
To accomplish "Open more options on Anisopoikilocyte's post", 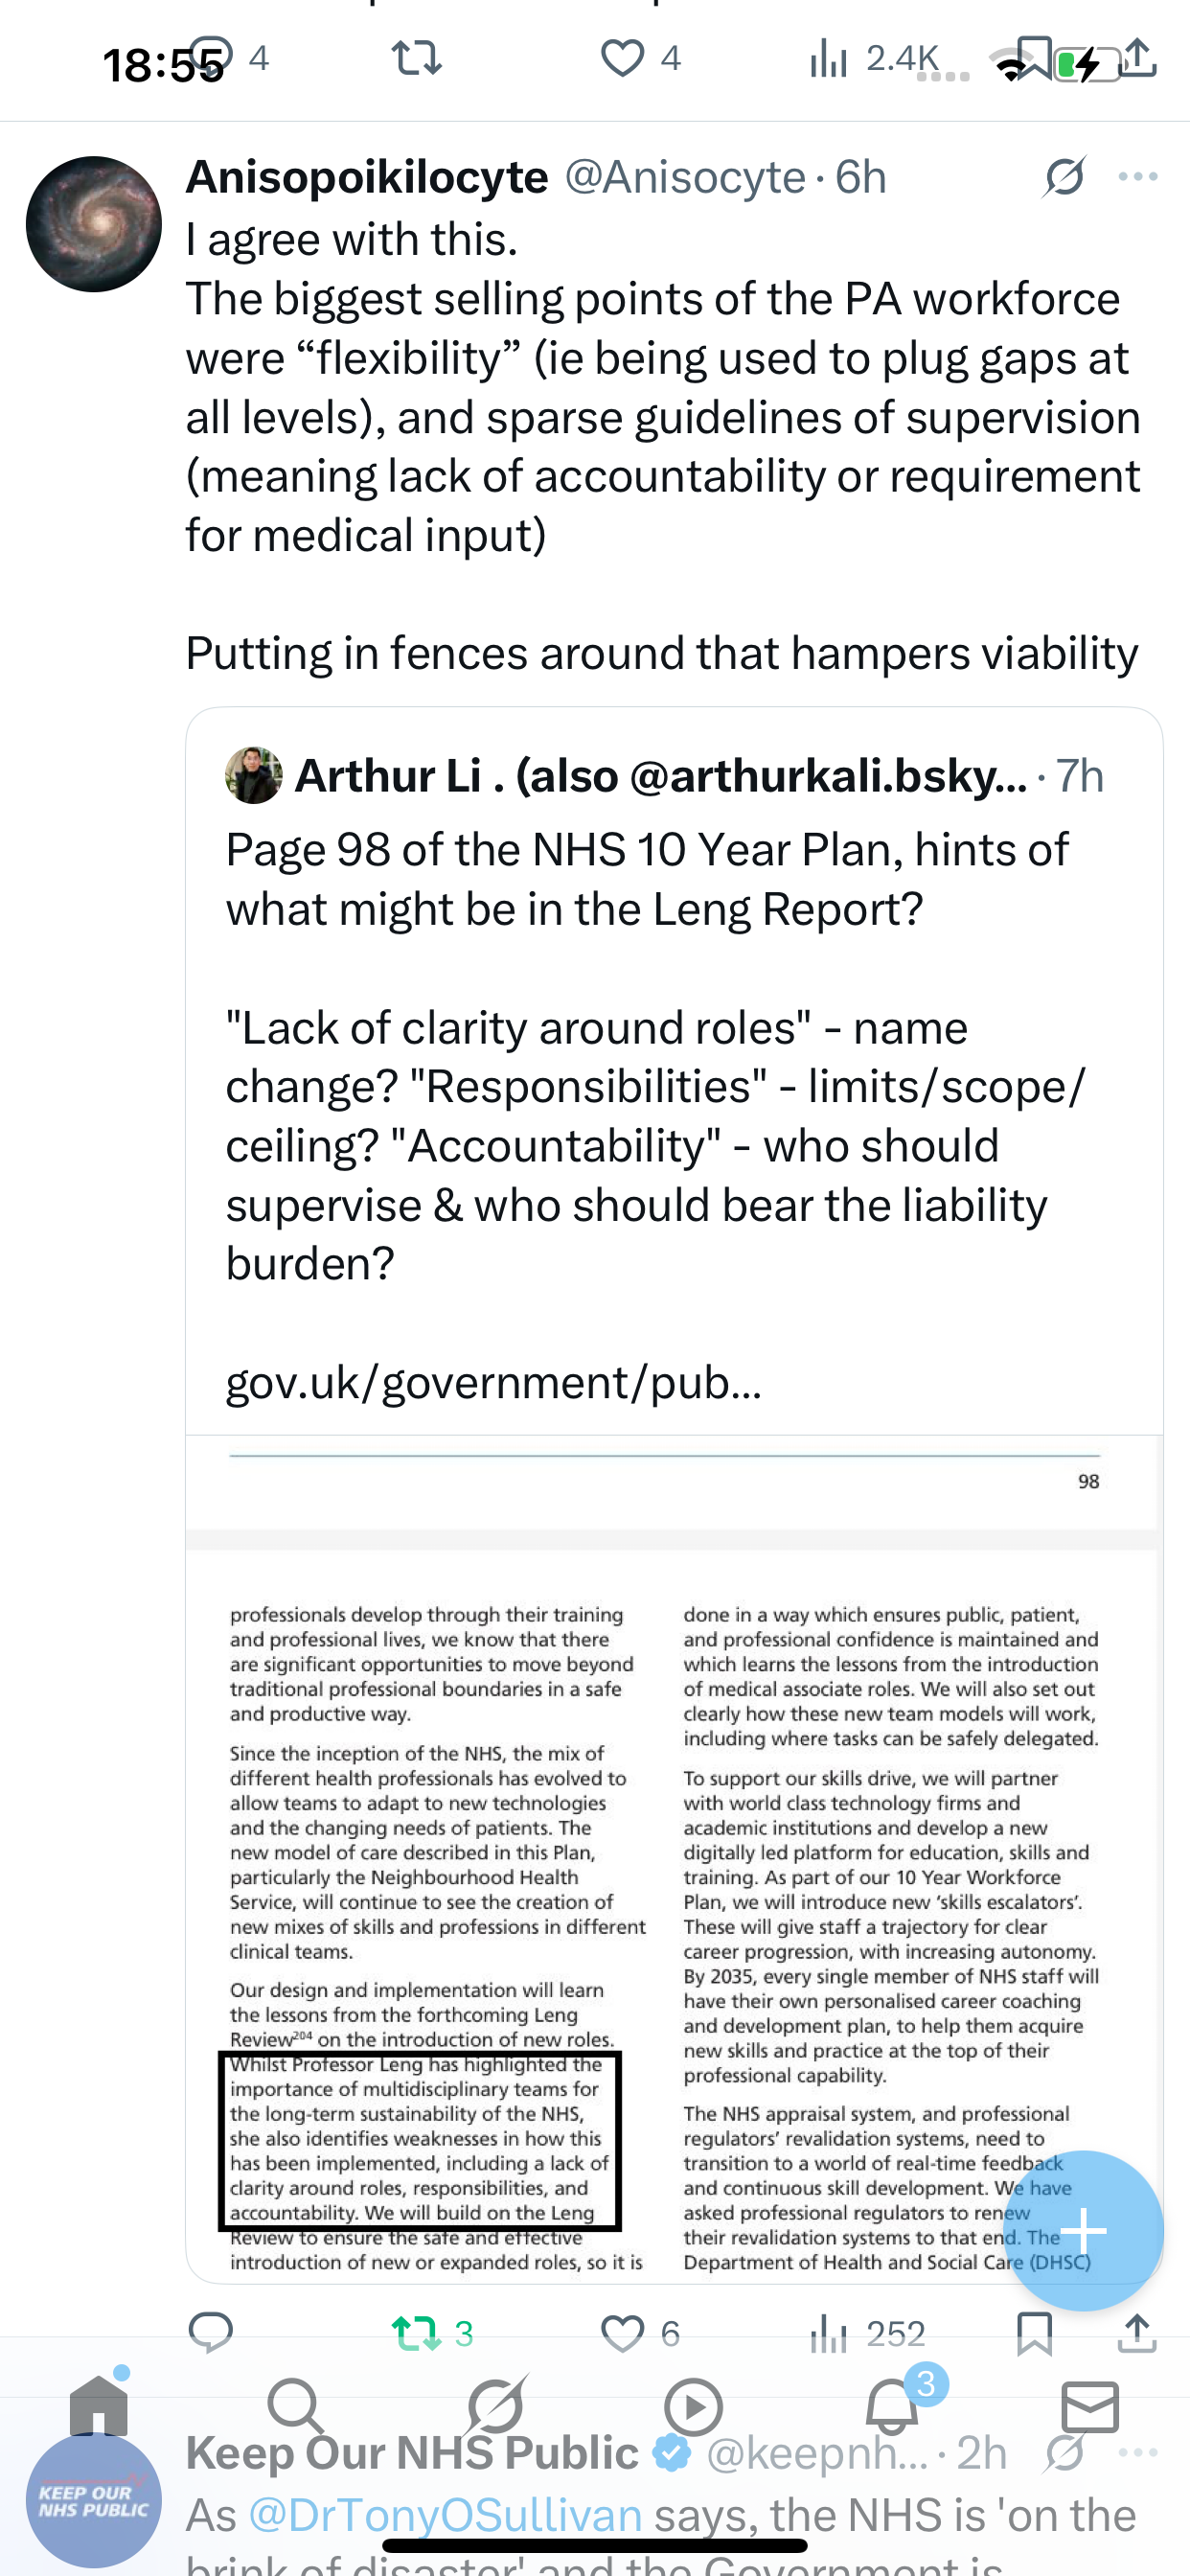I will pyautogui.click(x=1138, y=177).
